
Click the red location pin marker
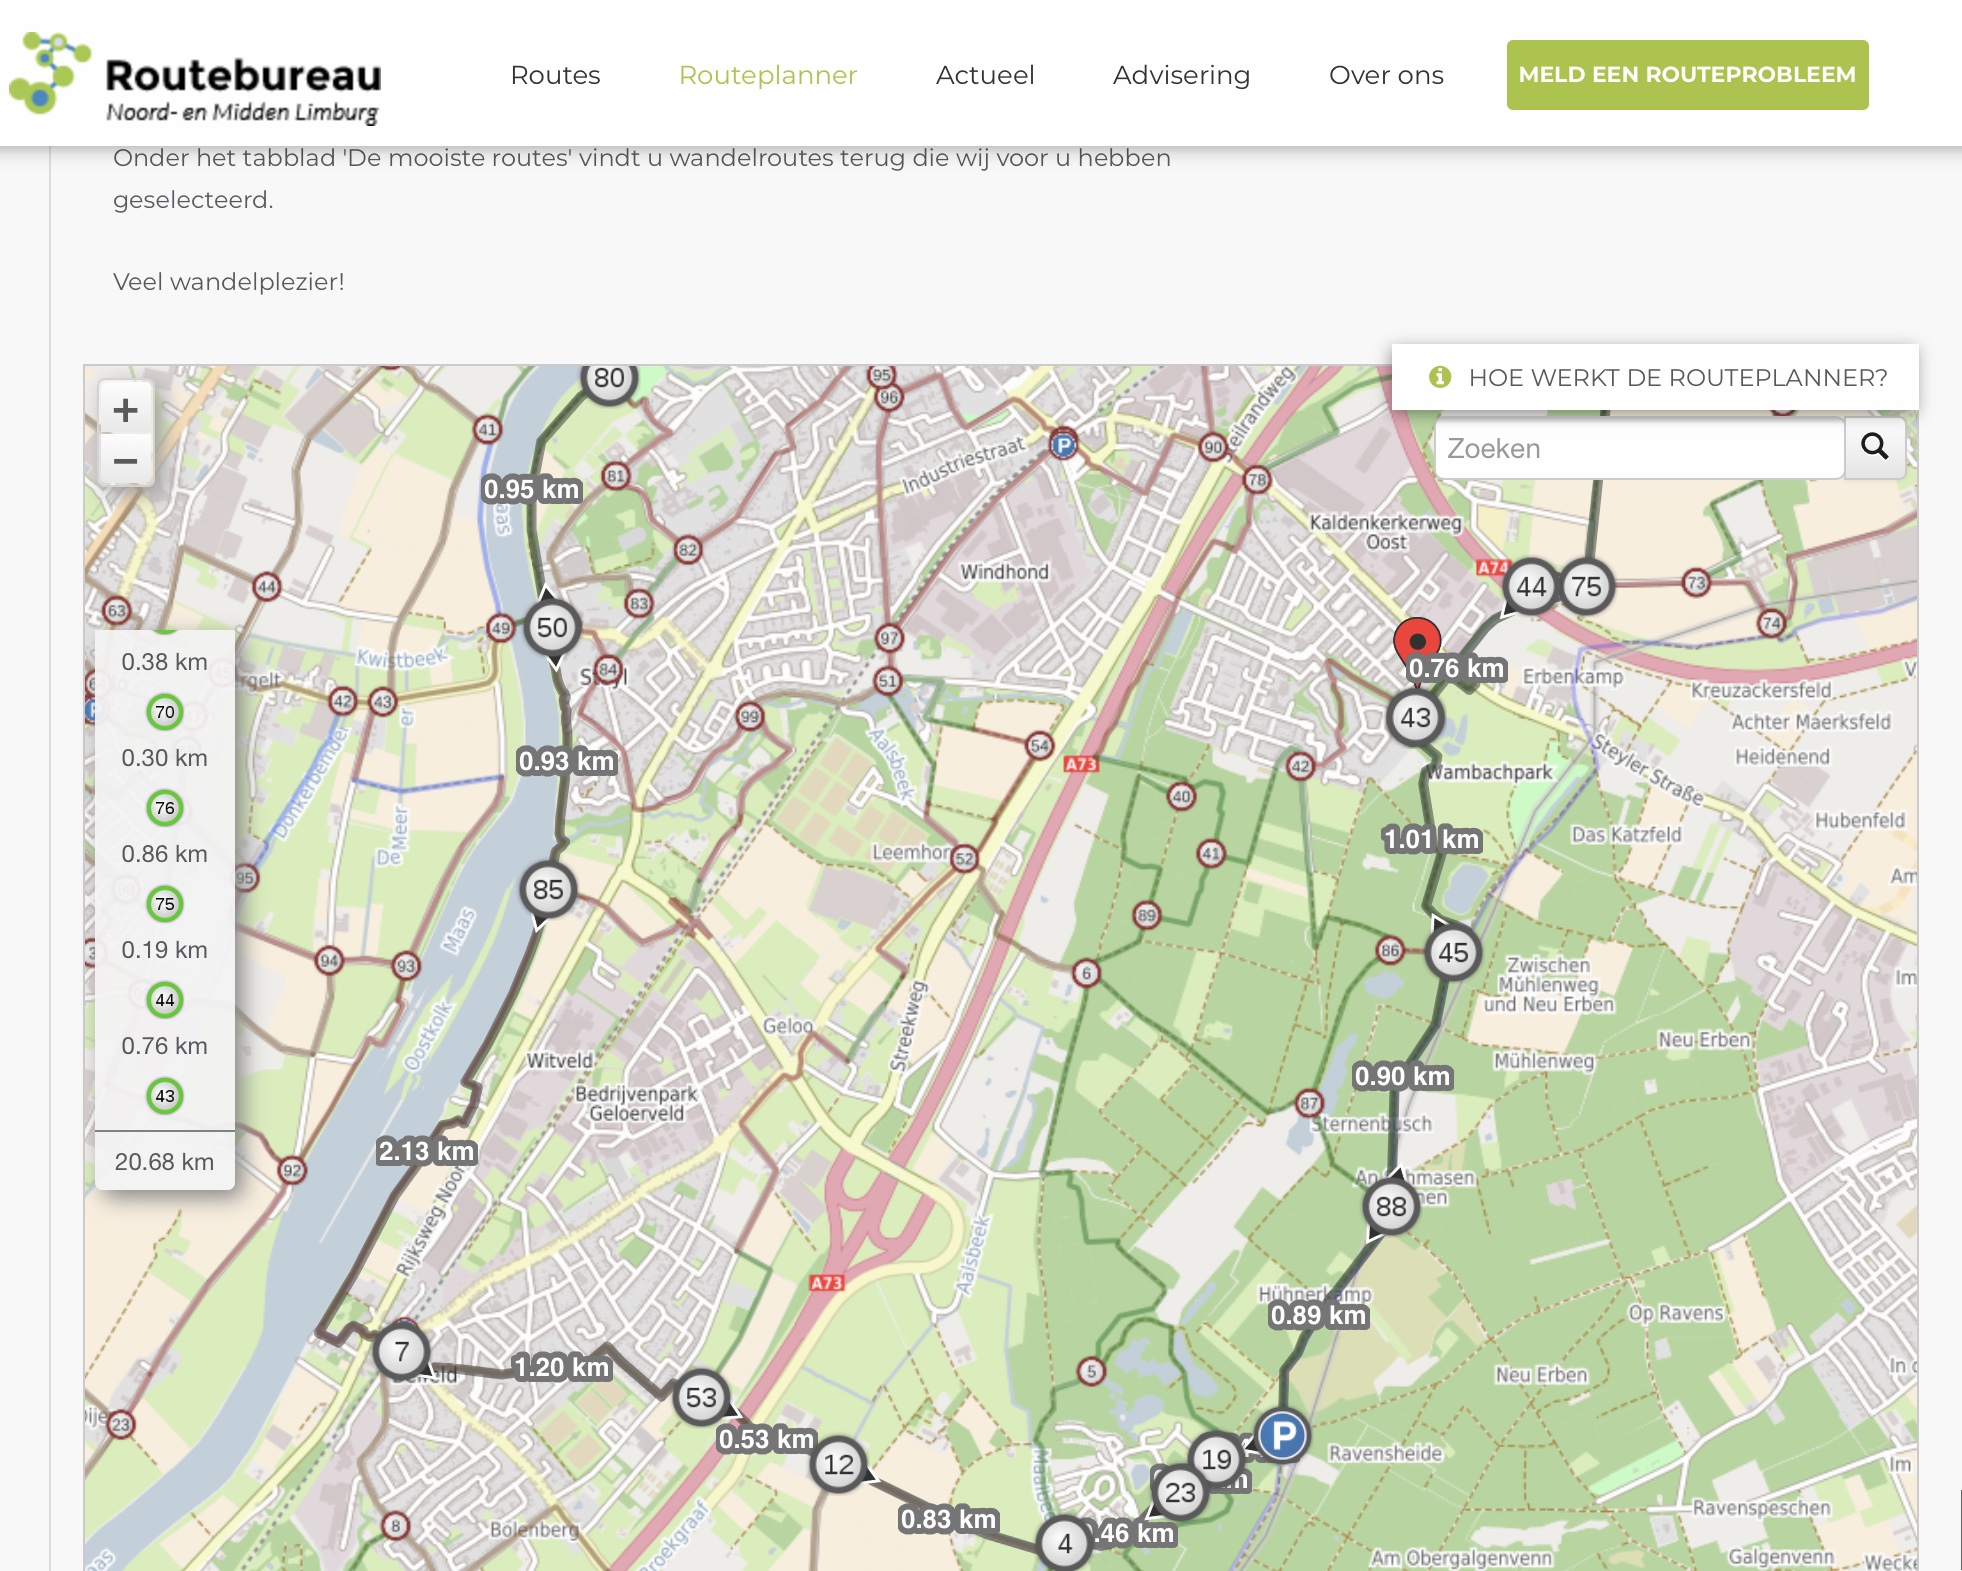pyautogui.click(x=1417, y=639)
